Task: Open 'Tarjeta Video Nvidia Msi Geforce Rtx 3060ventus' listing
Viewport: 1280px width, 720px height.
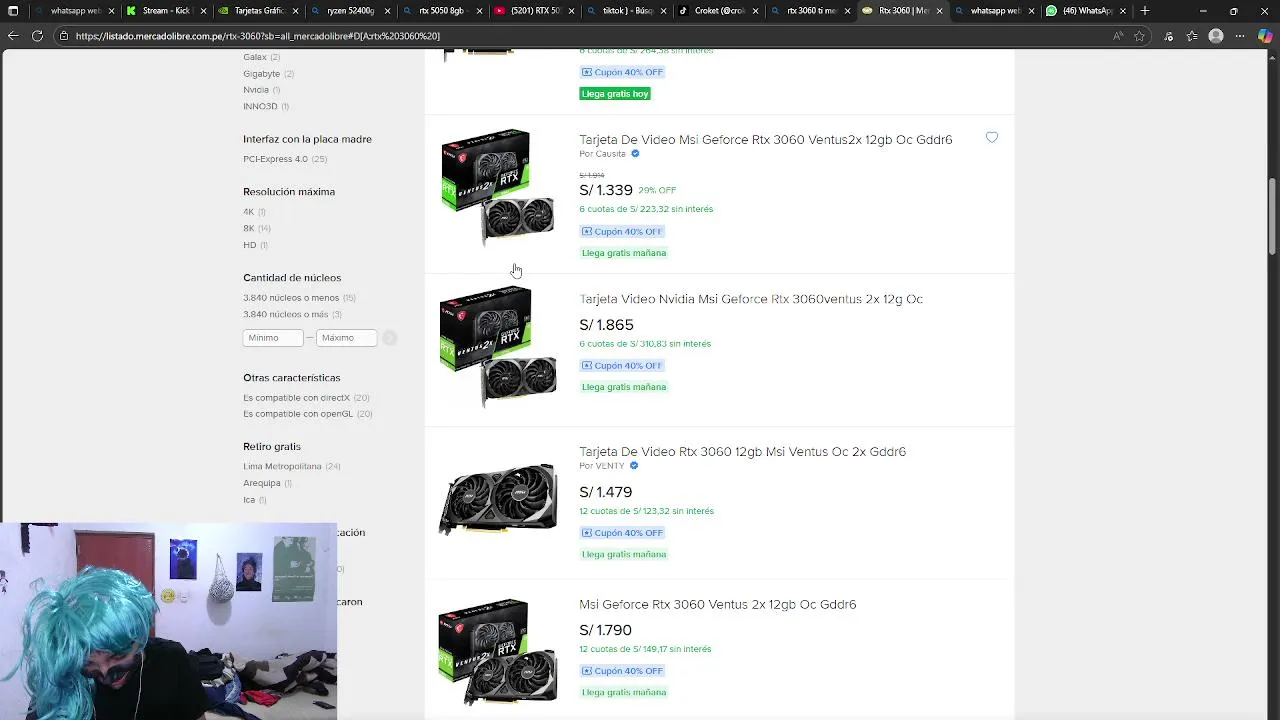Action: (x=751, y=299)
